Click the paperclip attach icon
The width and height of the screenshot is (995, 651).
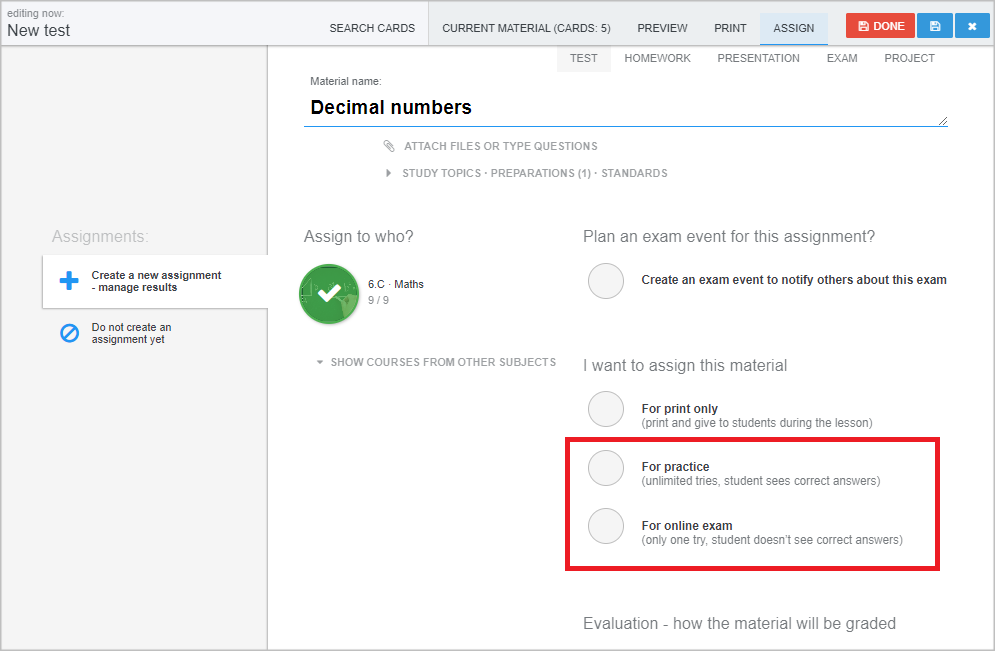pyautogui.click(x=389, y=146)
